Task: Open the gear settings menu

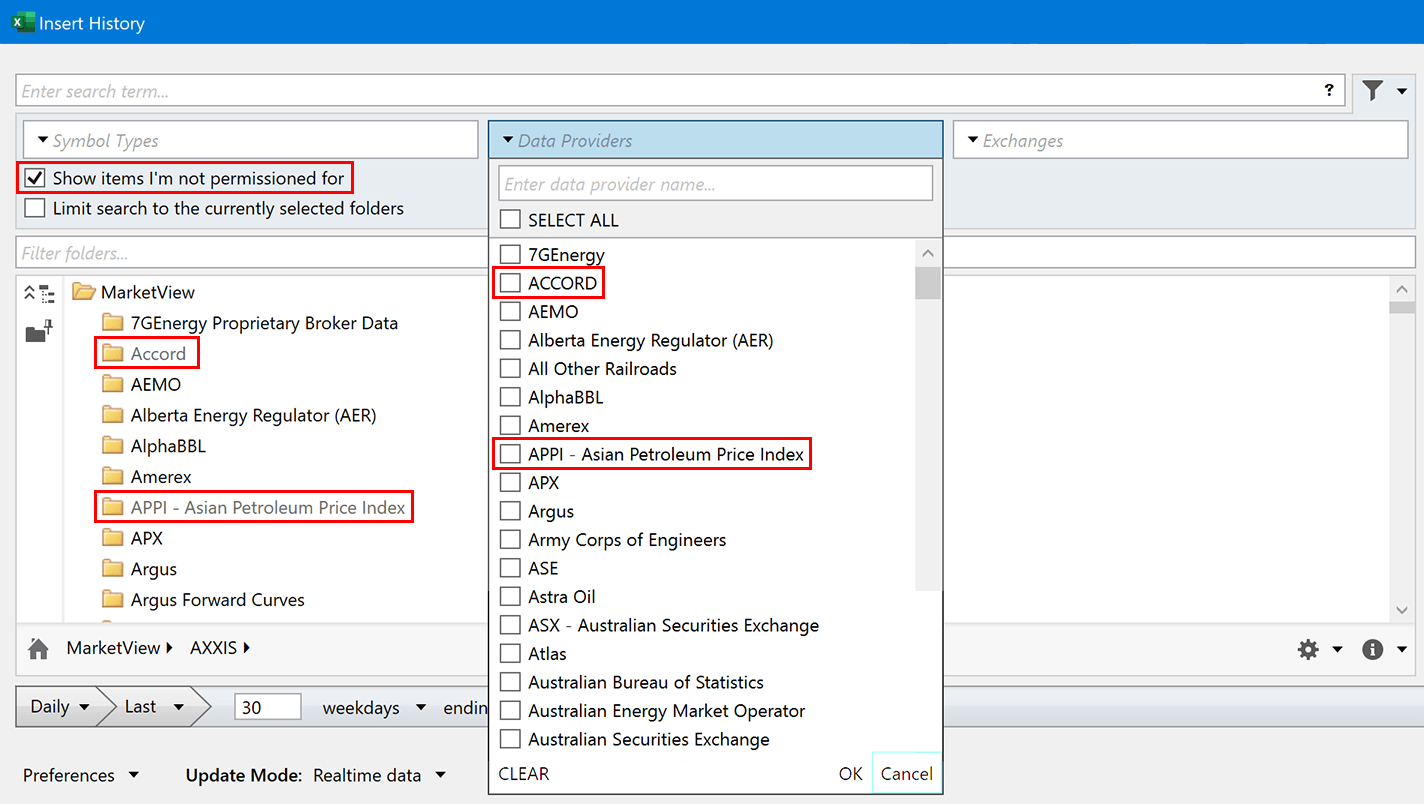Action: (x=1308, y=649)
